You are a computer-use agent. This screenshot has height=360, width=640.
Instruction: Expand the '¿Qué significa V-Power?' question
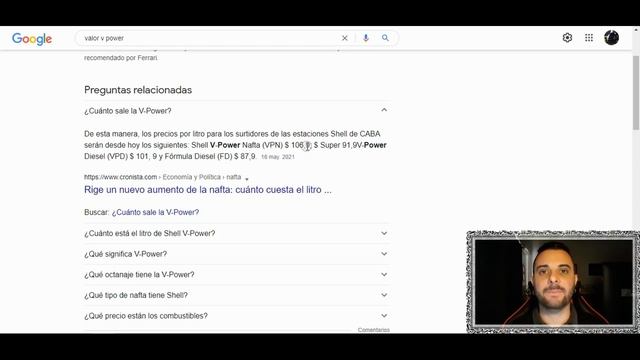pos(237,254)
